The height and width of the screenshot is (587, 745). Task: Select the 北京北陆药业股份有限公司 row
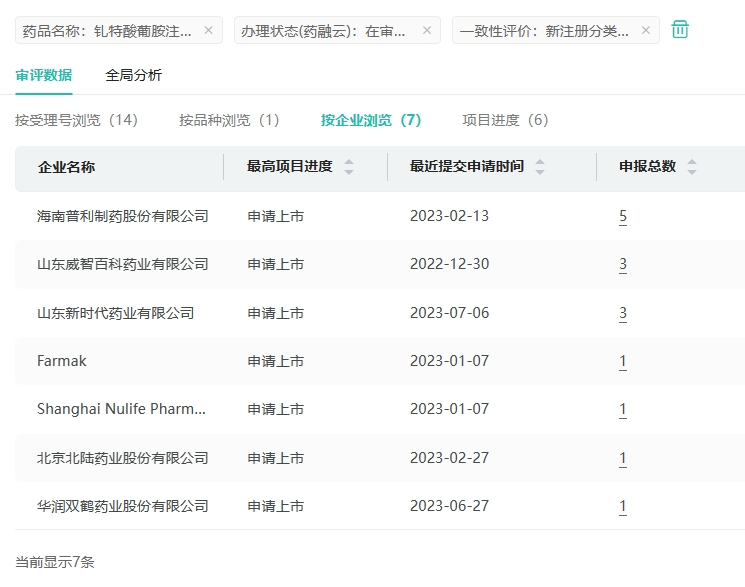tap(122, 458)
